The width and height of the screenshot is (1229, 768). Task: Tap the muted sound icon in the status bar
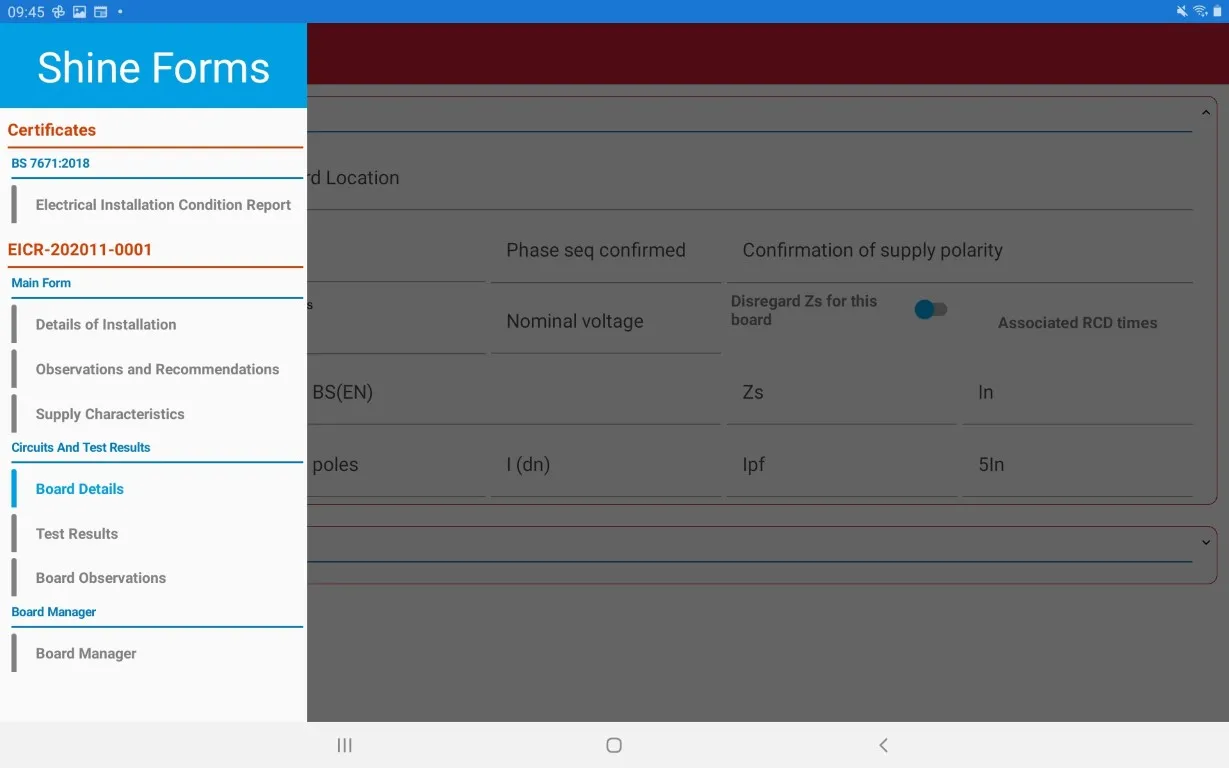pos(1180,11)
